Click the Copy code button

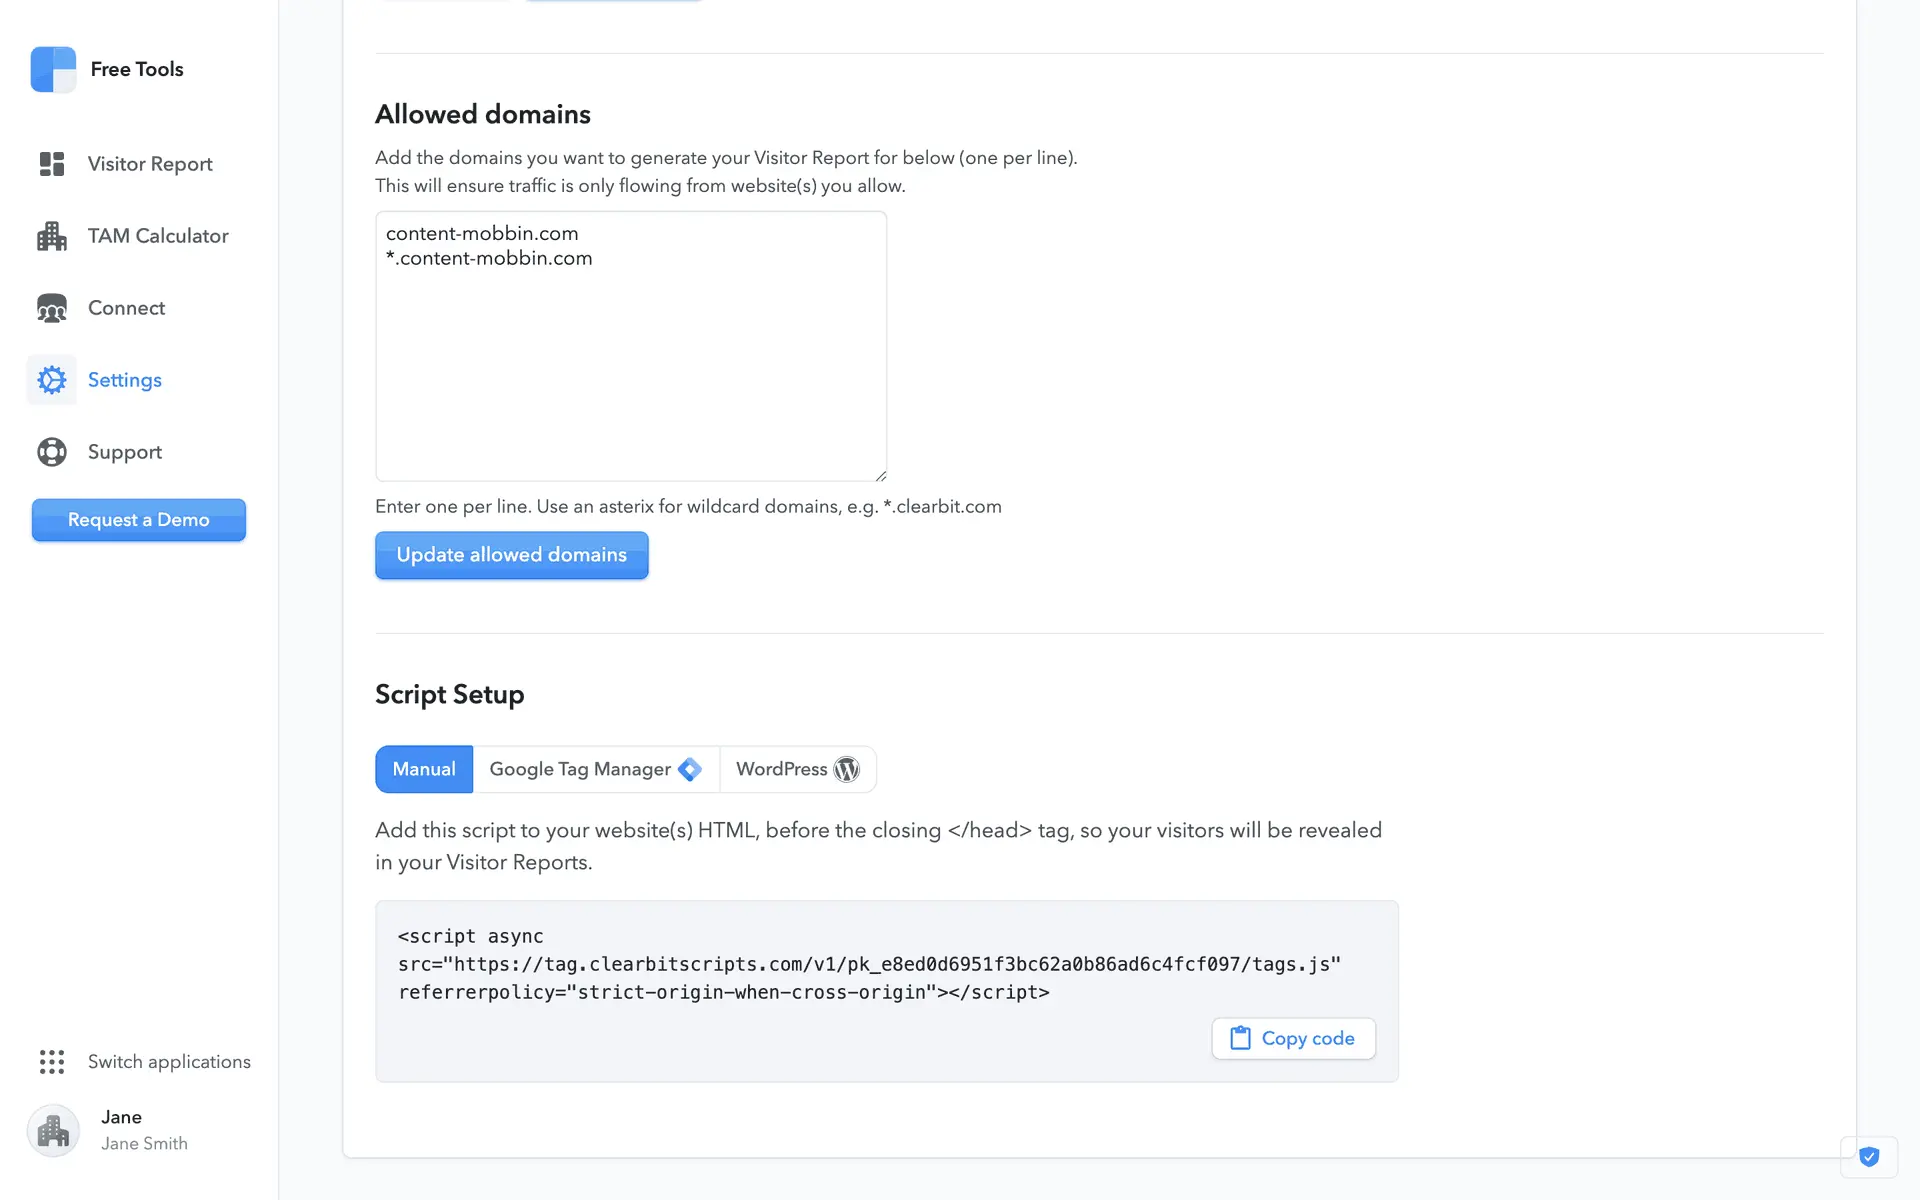[1293, 1038]
